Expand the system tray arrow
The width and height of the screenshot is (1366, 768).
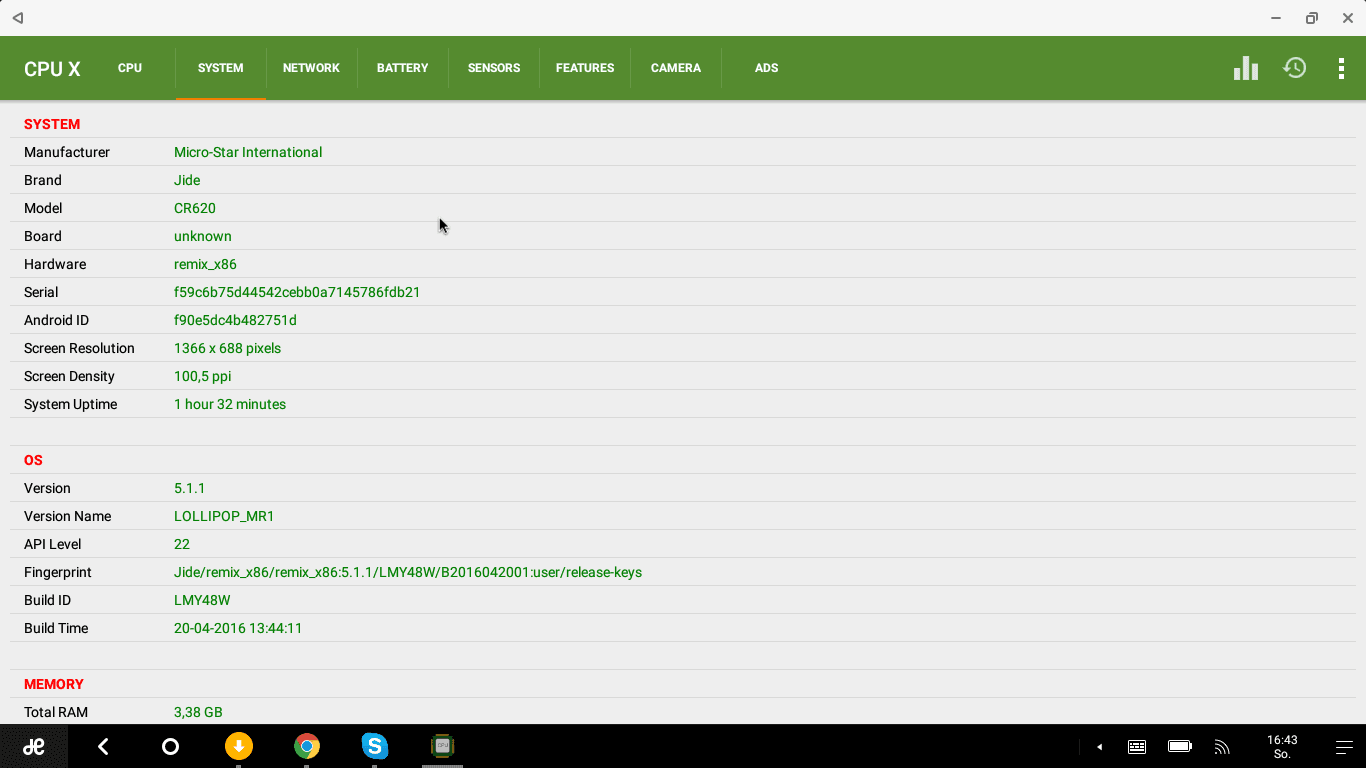pos(1099,747)
